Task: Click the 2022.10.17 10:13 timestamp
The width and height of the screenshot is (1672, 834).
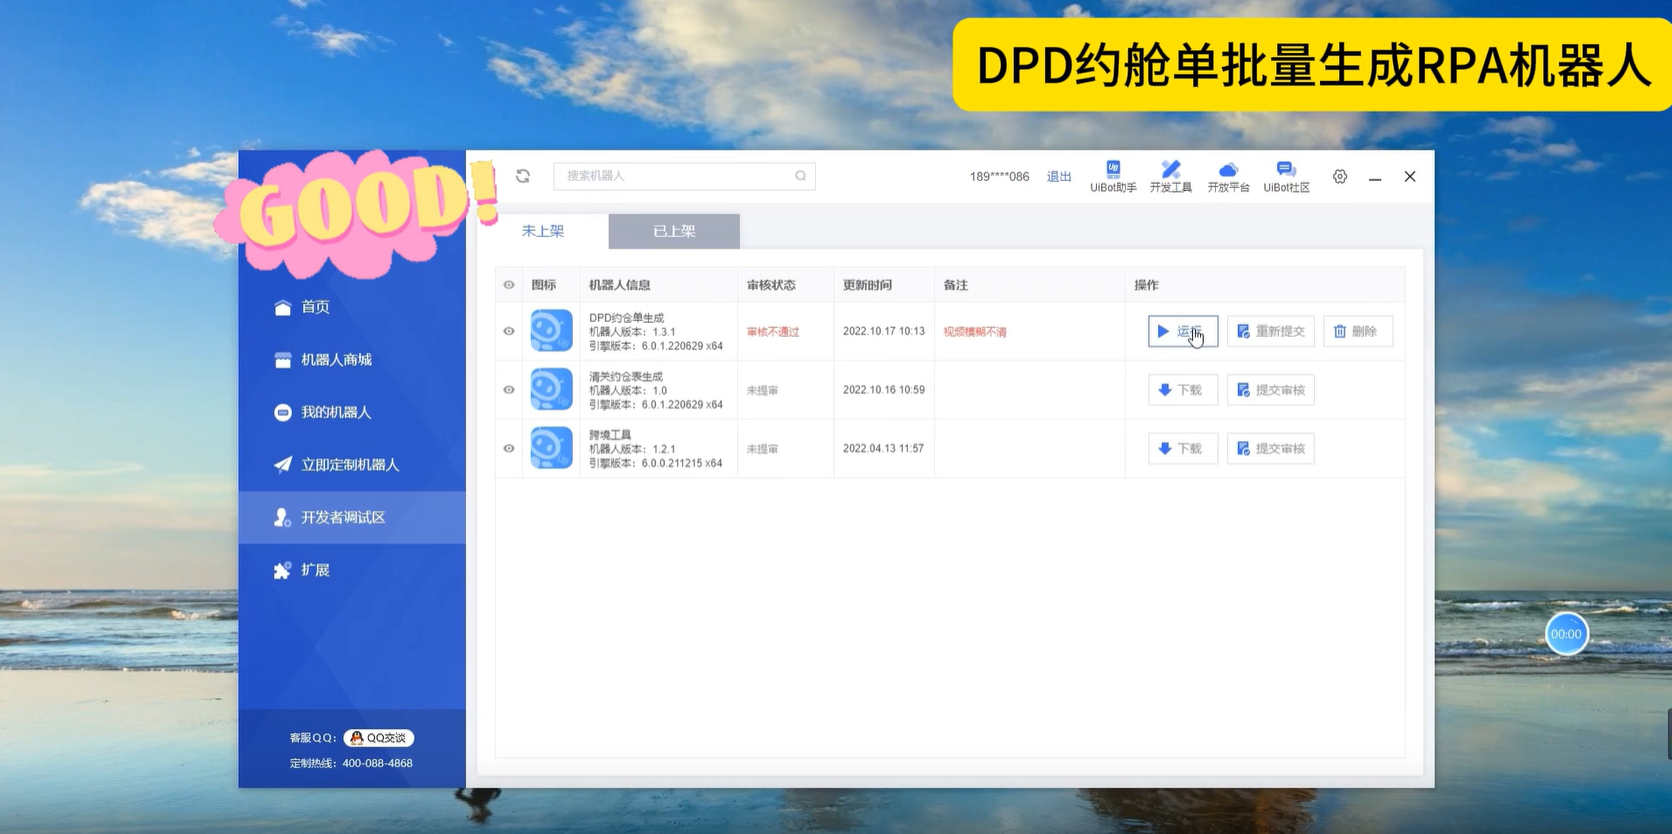Action: click(x=883, y=331)
